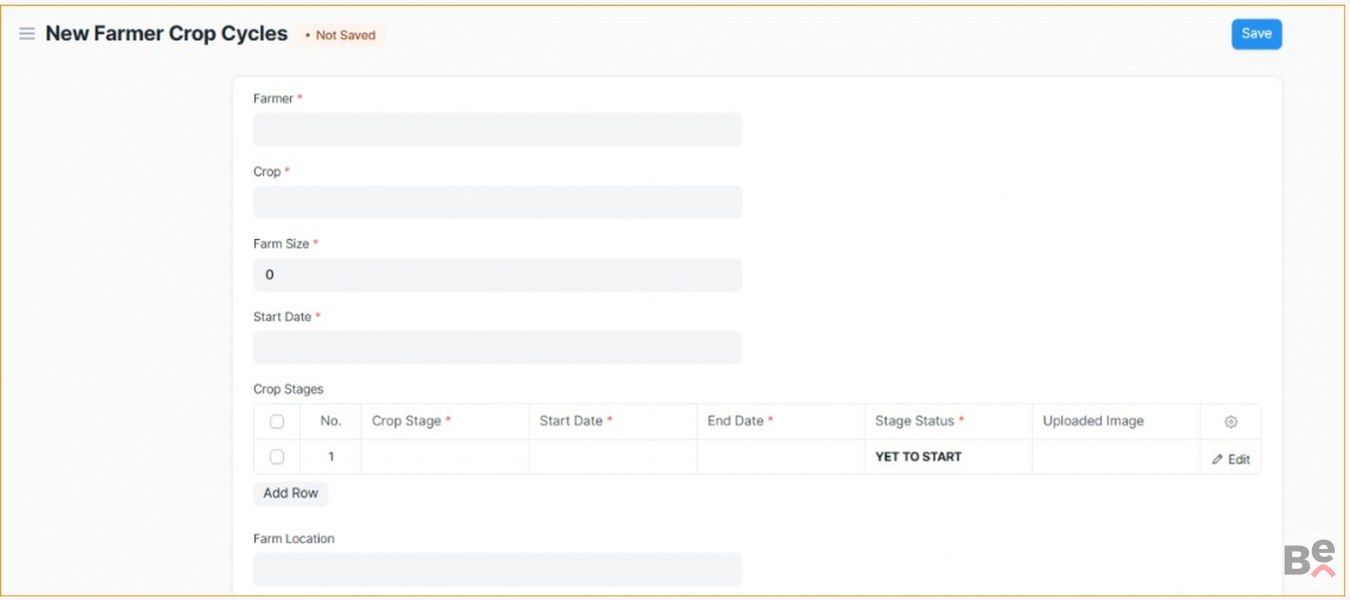Click the Add Row button
The height and width of the screenshot is (600, 1350).
point(290,493)
